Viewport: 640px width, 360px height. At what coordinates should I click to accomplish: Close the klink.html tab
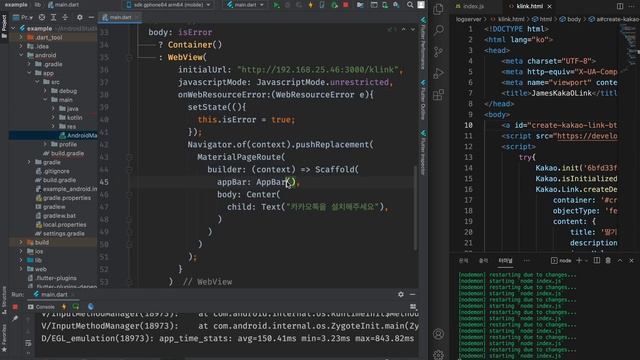click(x=549, y=6)
